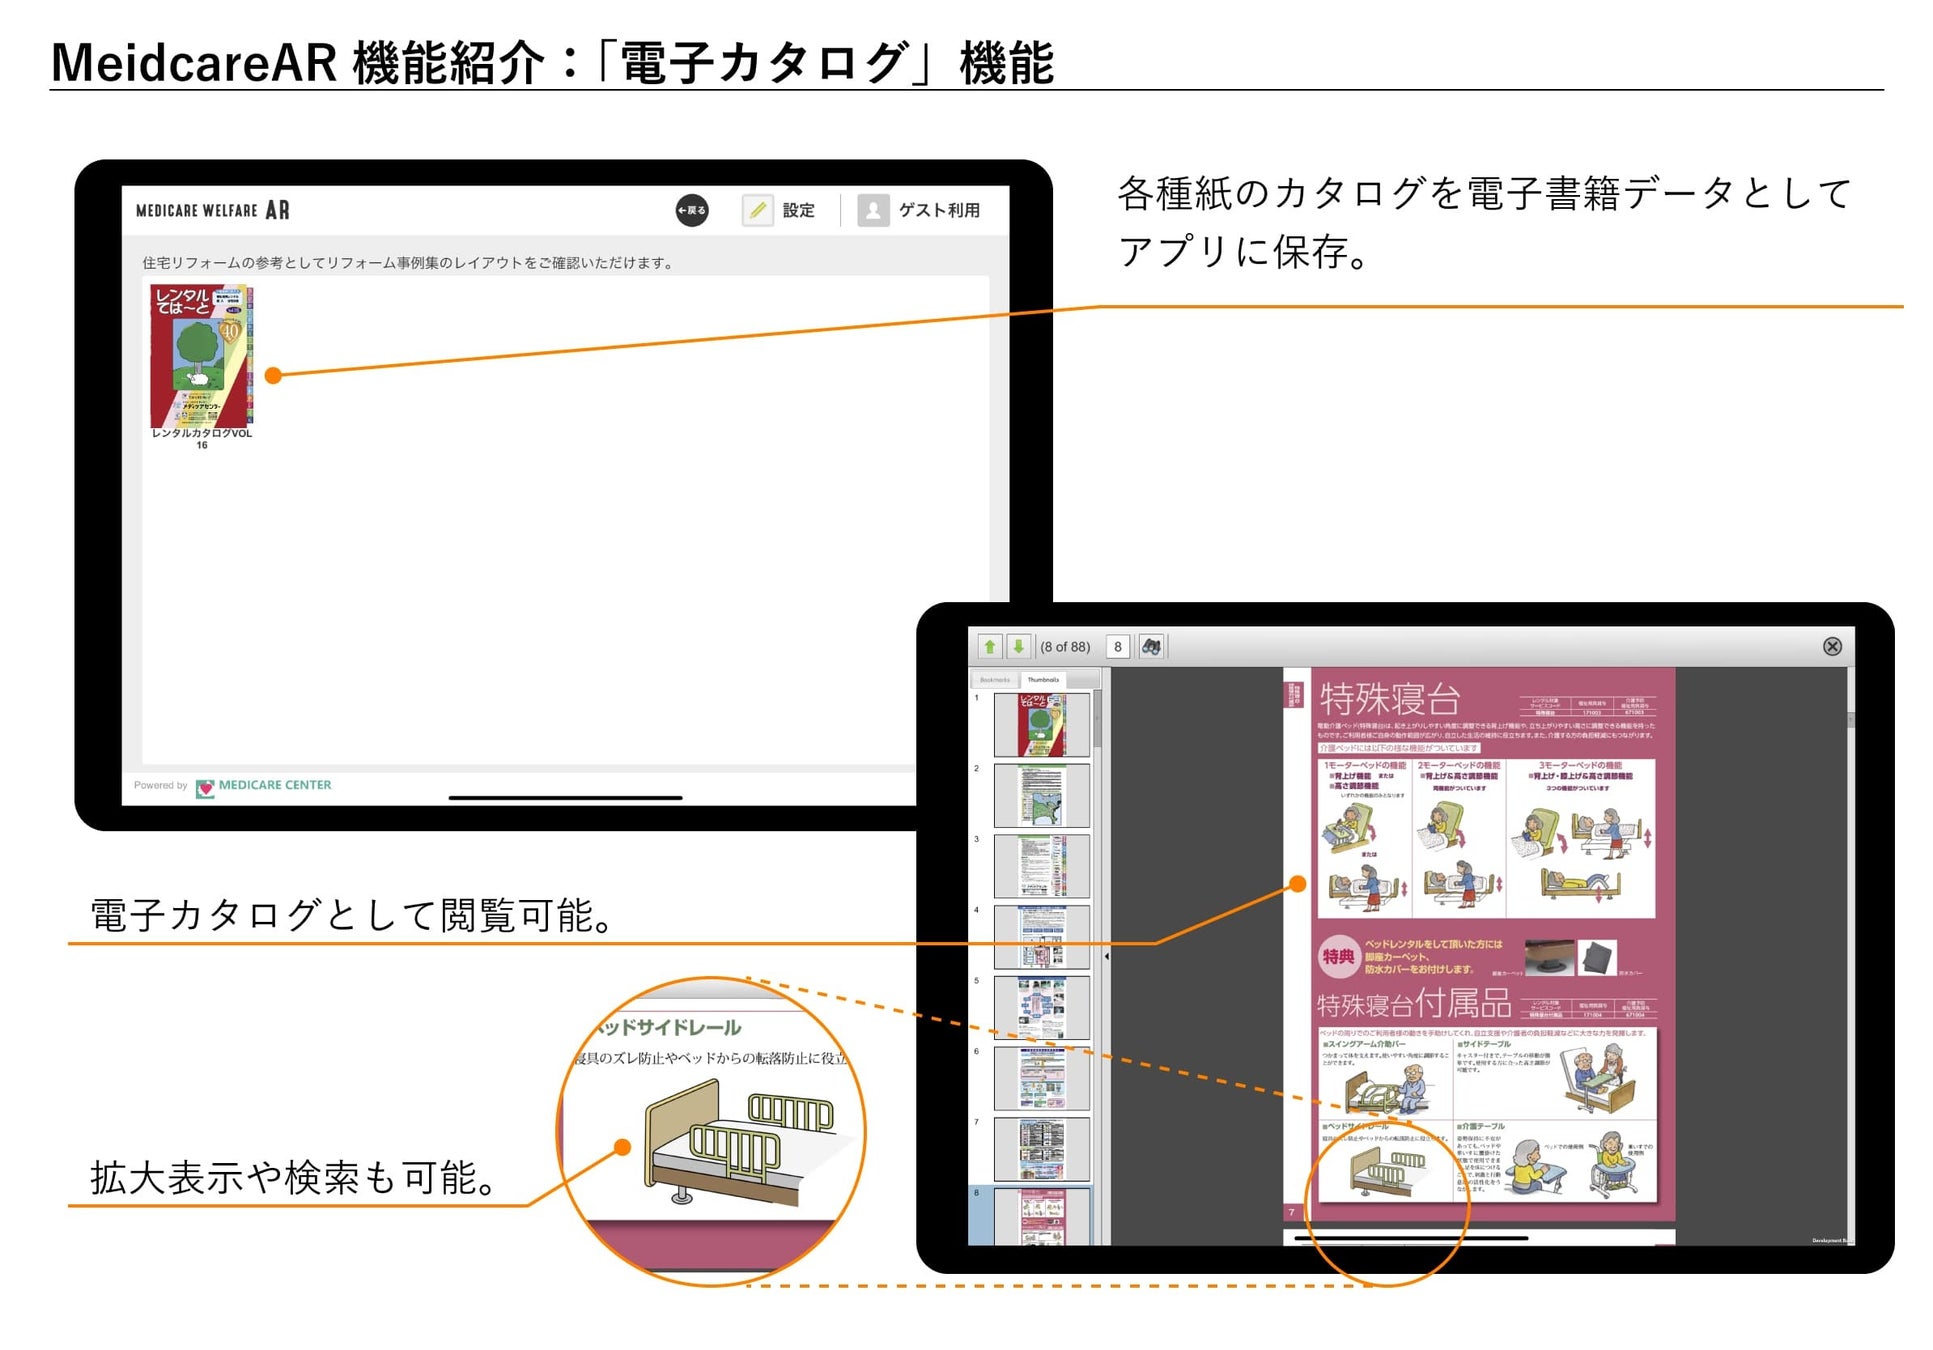Select the Thumbnails tab
This screenshot has height=1350, width=1933.
pos(1043,680)
